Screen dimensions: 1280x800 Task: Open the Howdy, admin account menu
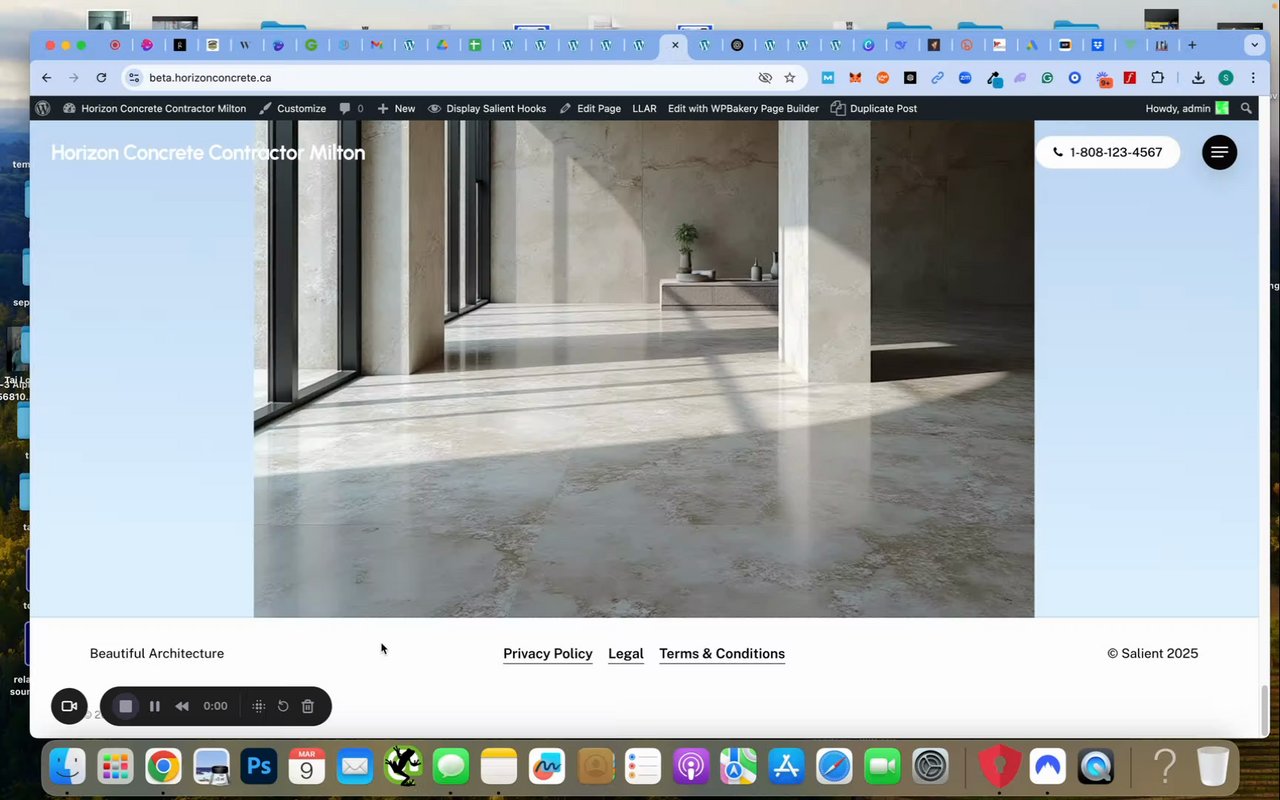1187,108
